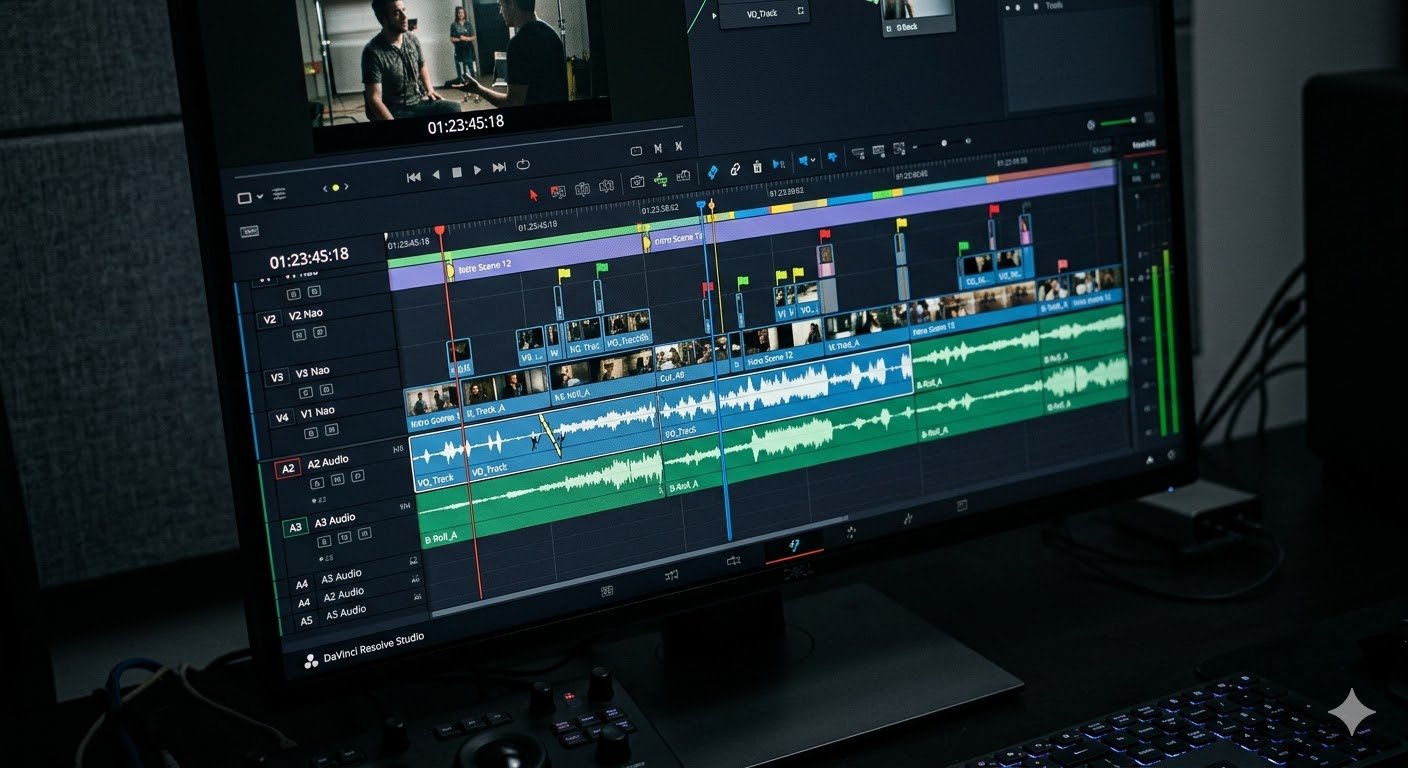The width and height of the screenshot is (1408, 768).
Task: Toggle loop playback icon
Action: tap(523, 165)
